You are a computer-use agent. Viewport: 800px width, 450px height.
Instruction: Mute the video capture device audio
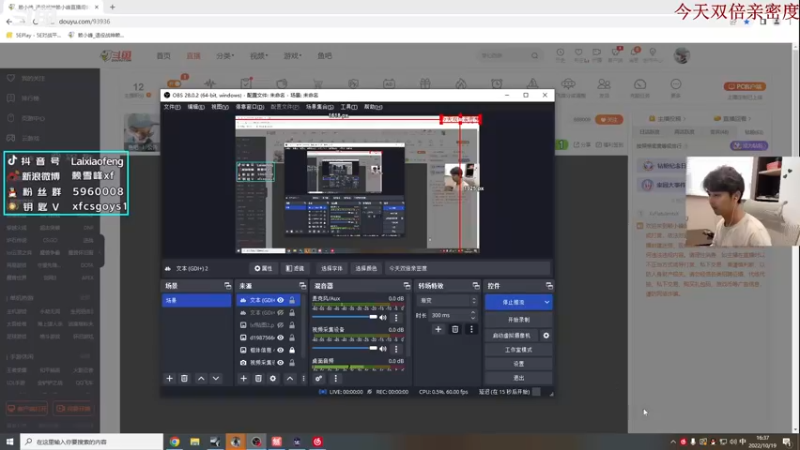383,349
